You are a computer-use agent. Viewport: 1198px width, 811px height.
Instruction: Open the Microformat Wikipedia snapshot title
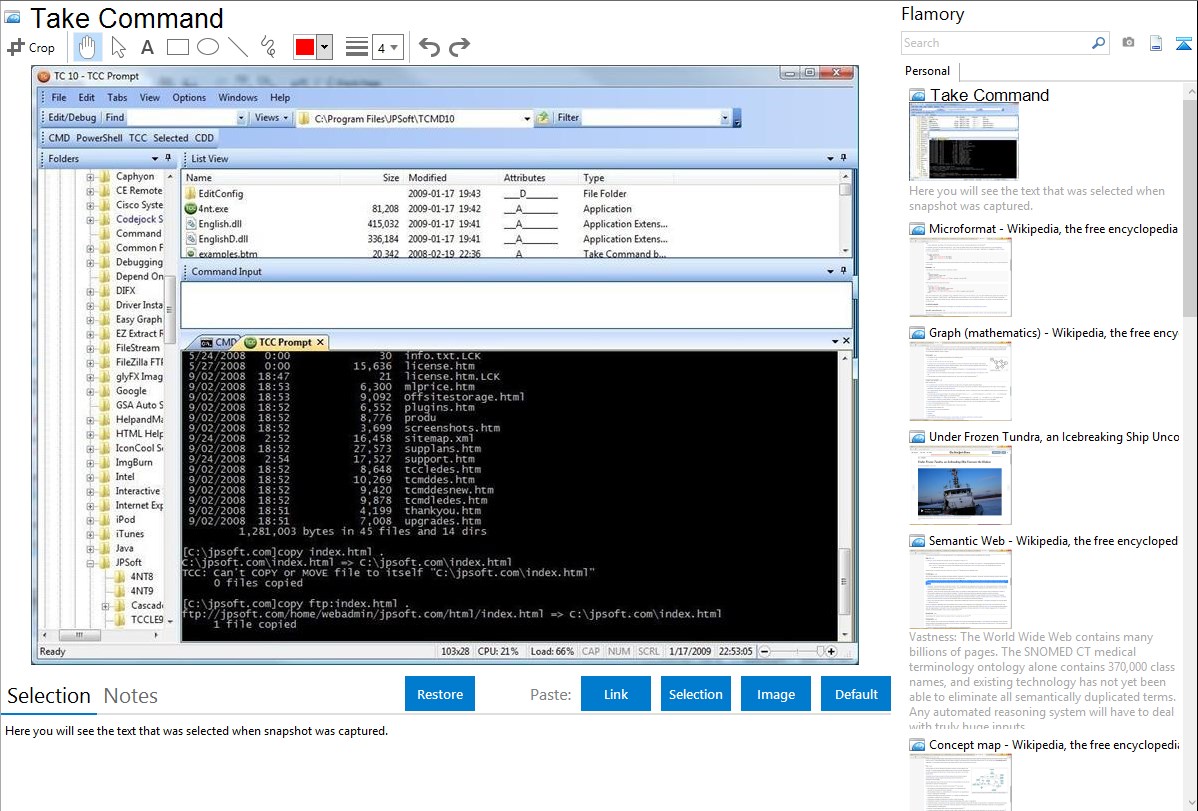[1053, 229]
